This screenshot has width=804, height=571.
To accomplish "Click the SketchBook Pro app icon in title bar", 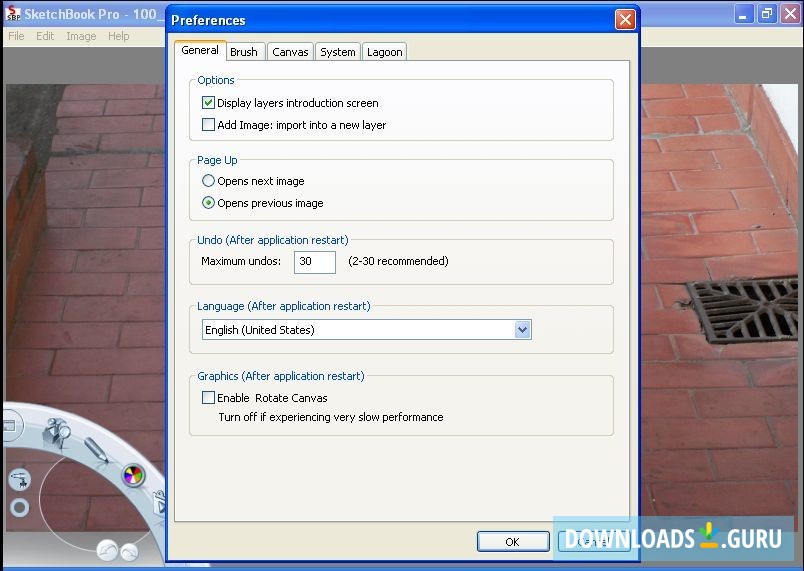I will click(13, 14).
